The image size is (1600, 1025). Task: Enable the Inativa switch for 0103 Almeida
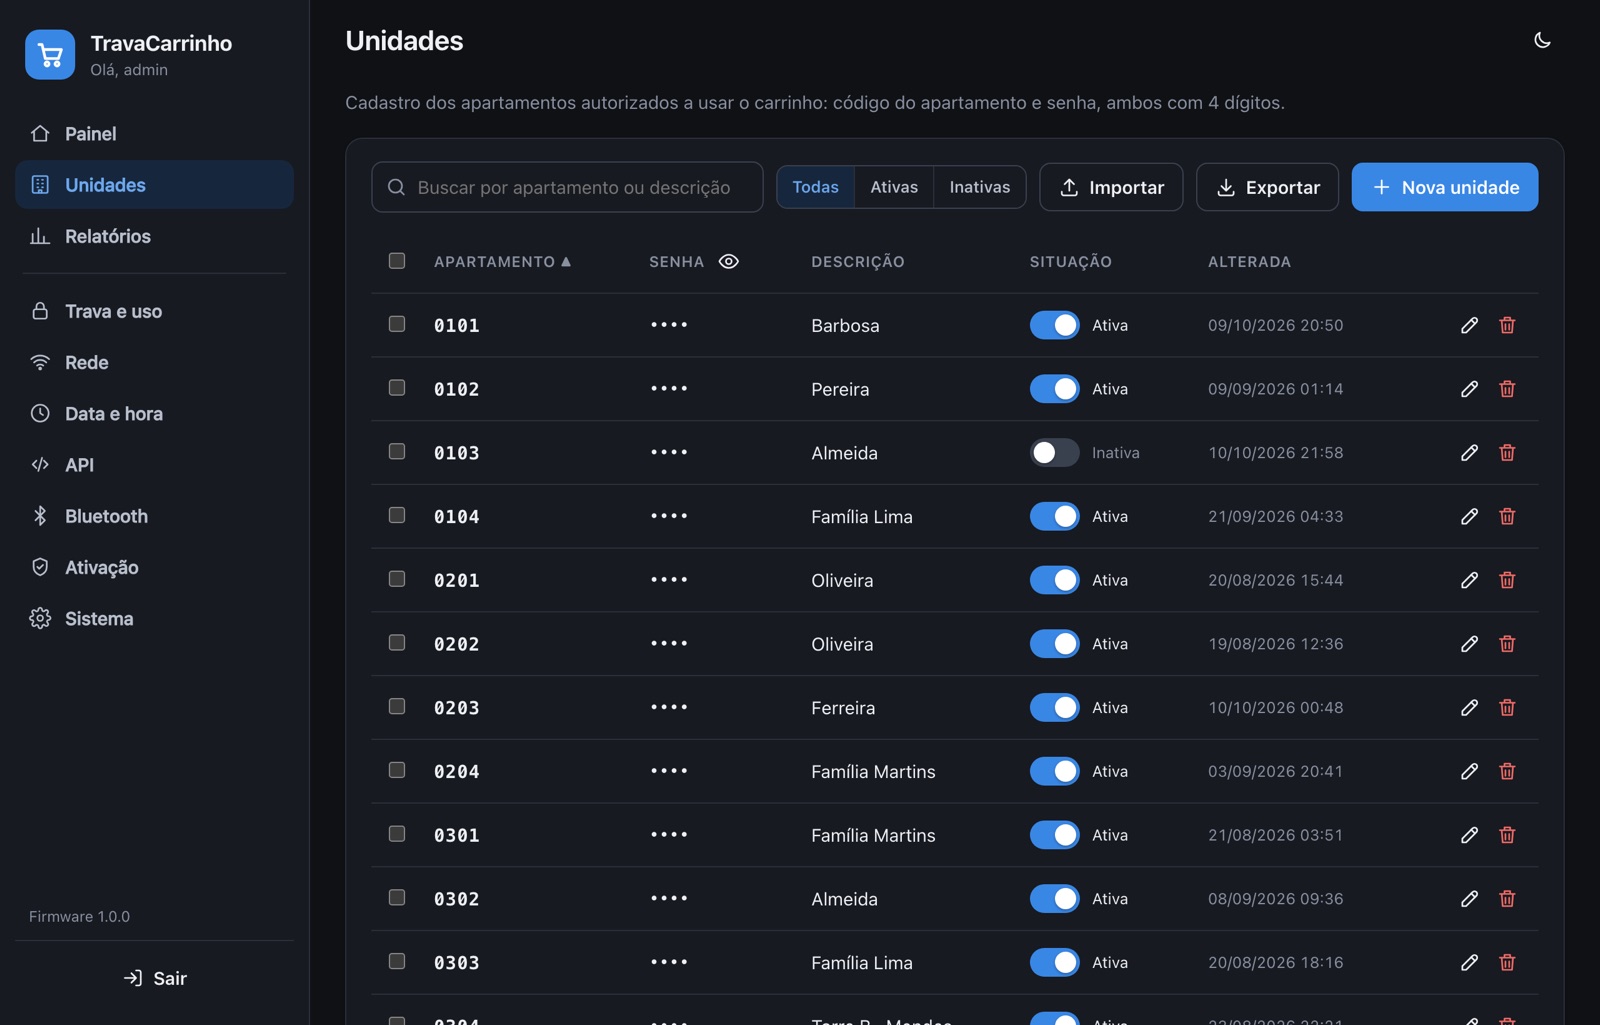point(1054,453)
